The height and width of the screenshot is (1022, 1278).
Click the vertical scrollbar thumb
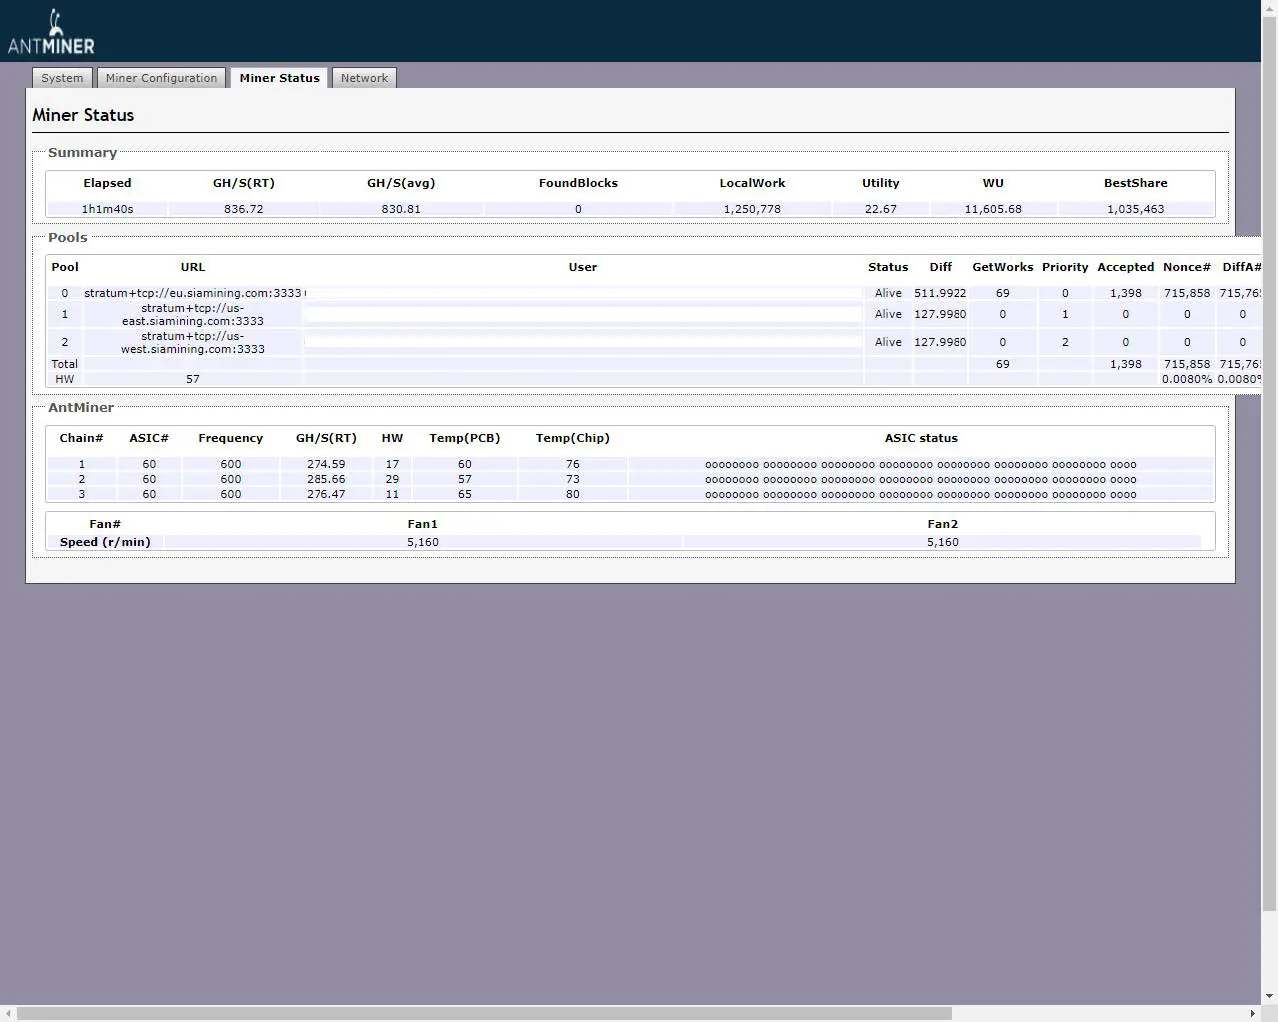pyautogui.click(x=1269, y=460)
